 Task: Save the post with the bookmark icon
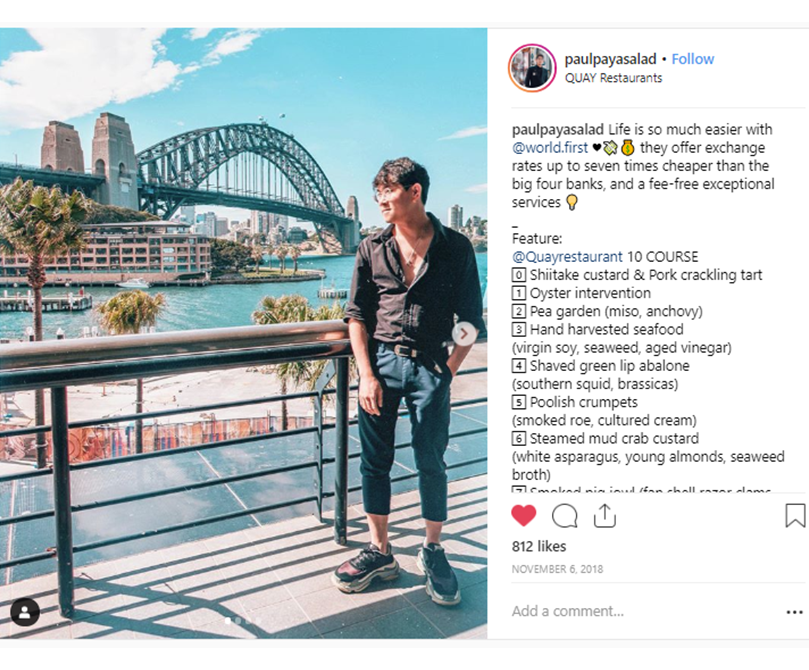[795, 516]
